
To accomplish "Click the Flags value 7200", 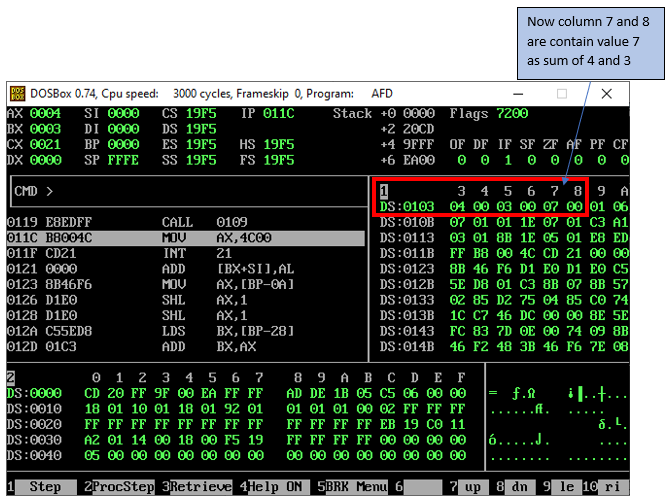I will point(512,114).
